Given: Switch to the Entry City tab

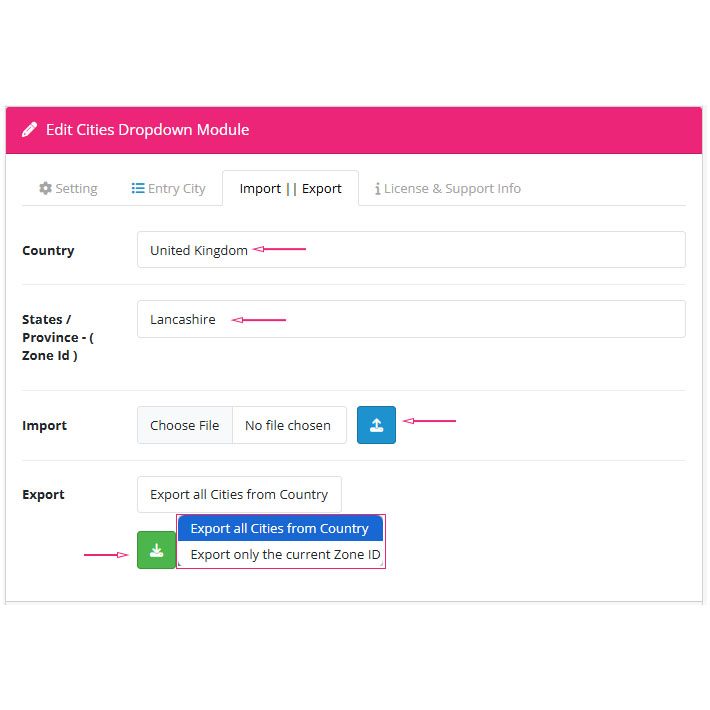Looking at the screenshot, I should click(168, 188).
